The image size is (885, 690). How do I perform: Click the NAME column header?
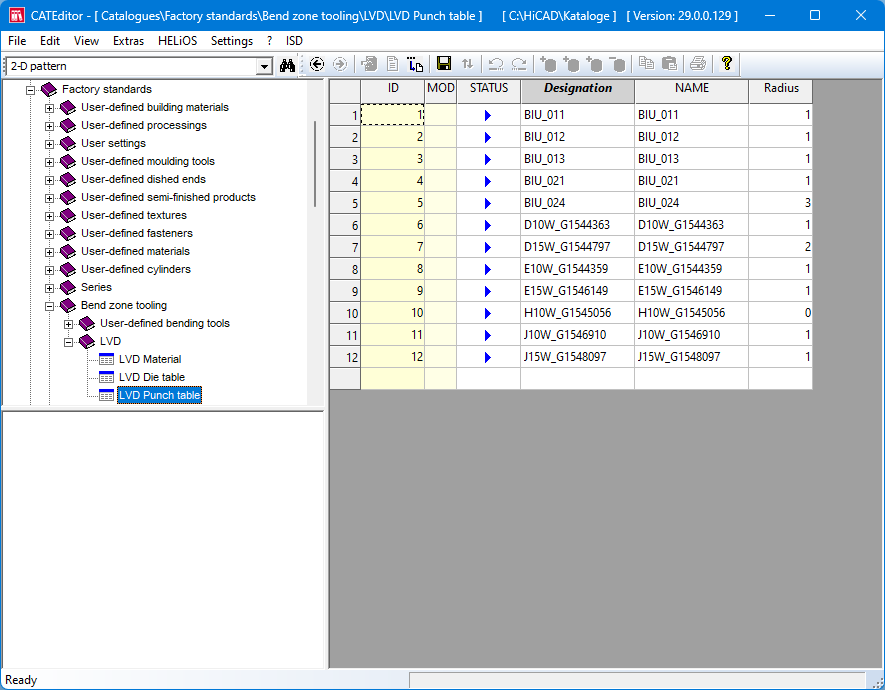[x=691, y=91]
